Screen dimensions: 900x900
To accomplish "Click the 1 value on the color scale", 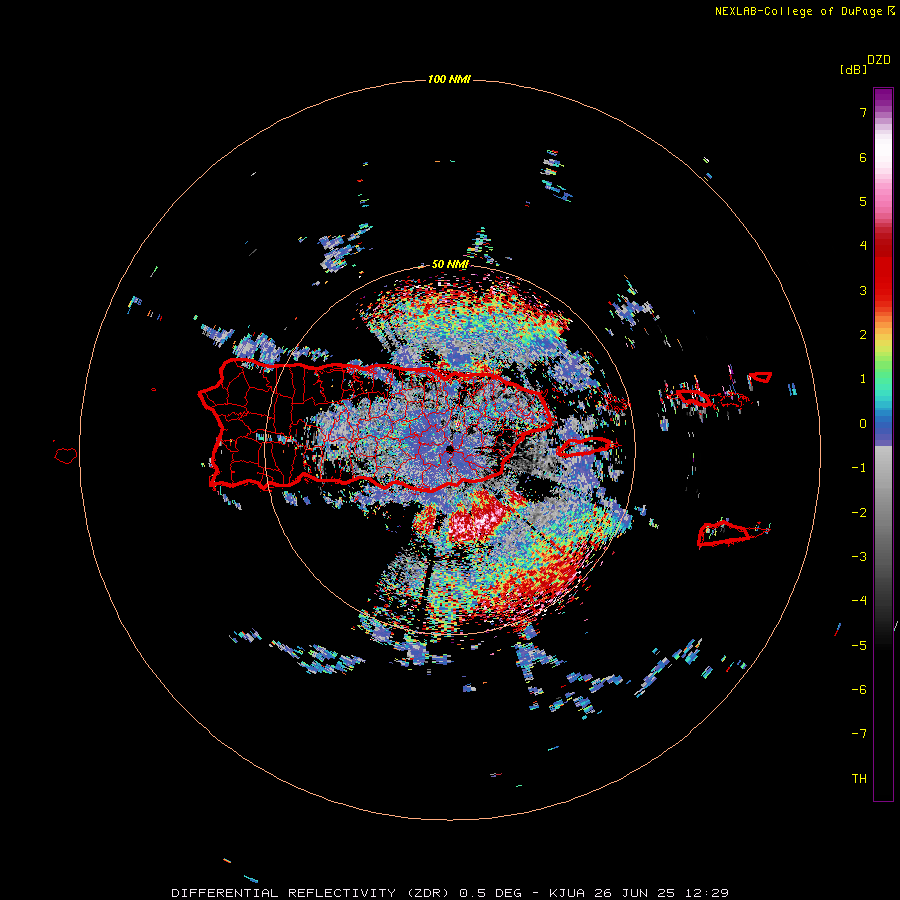I will coord(863,379).
